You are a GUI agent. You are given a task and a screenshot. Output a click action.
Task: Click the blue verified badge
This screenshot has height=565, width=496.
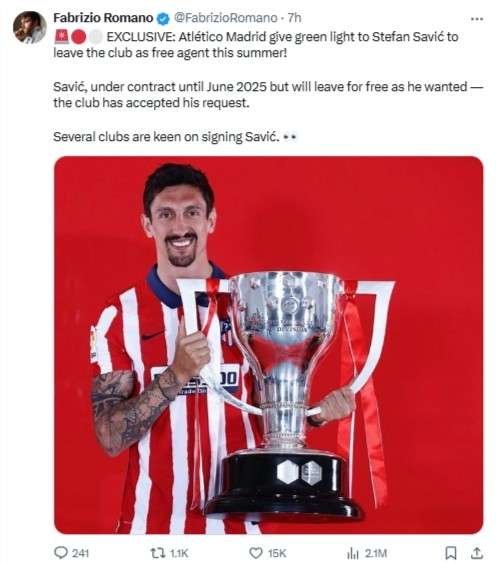pyautogui.click(x=164, y=18)
